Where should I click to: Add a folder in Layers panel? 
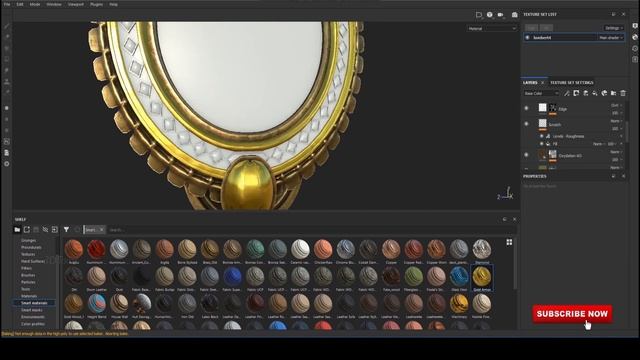[x=613, y=93]
